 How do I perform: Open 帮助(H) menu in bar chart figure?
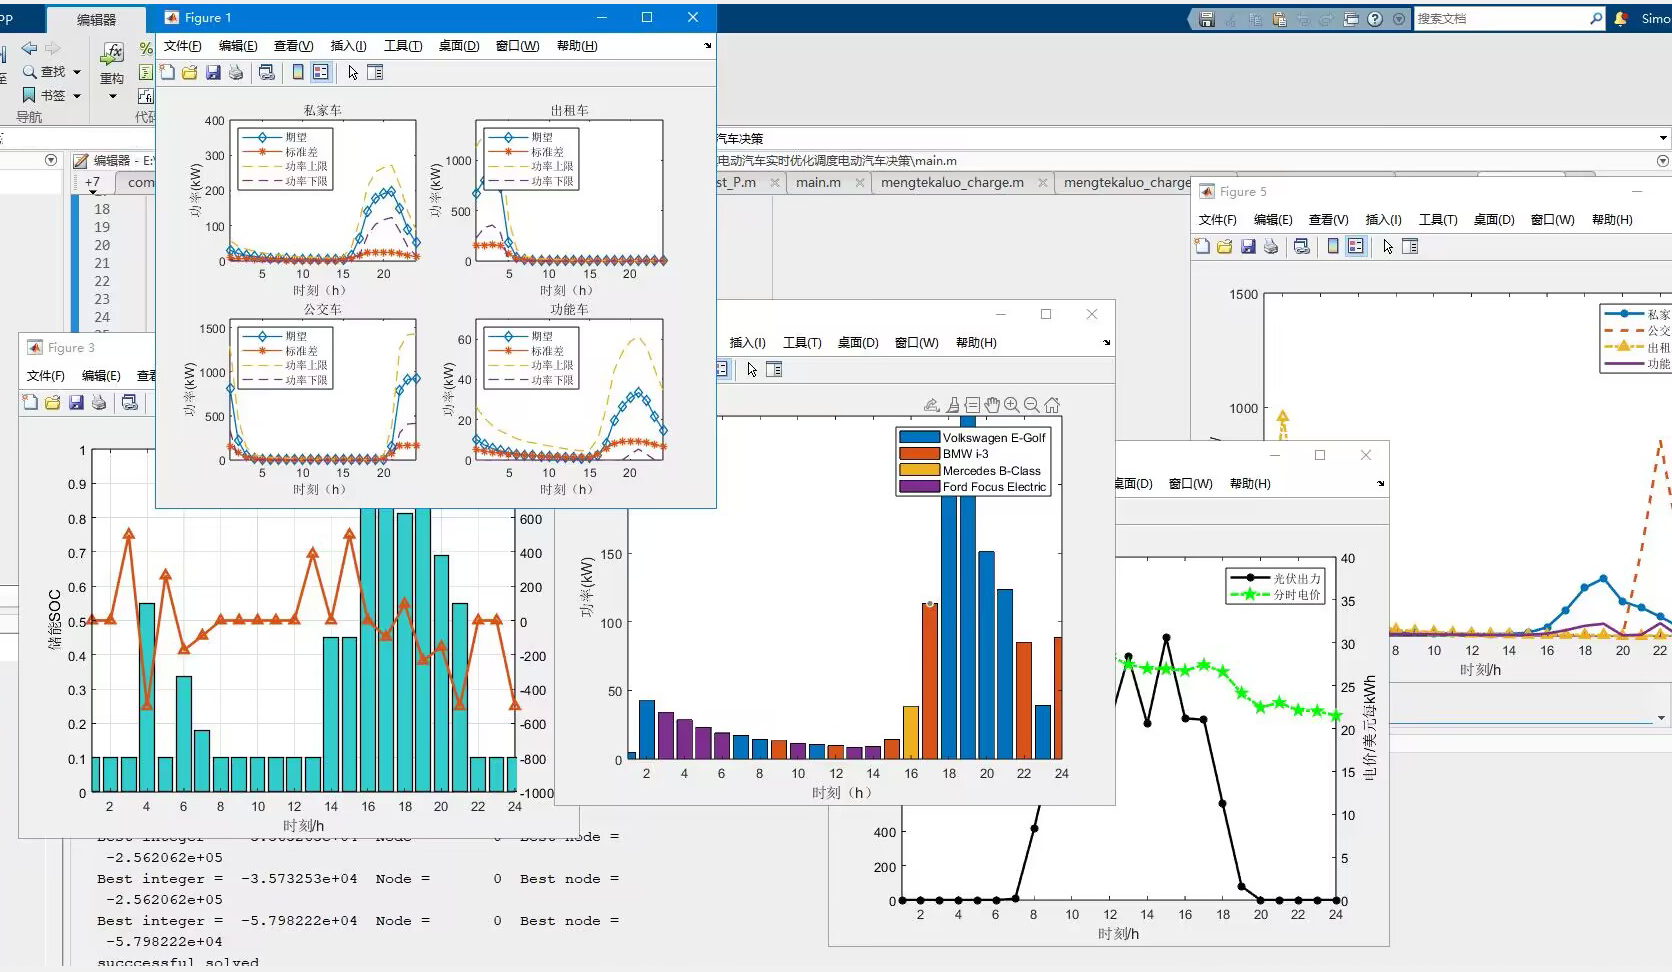pos(977,343)
